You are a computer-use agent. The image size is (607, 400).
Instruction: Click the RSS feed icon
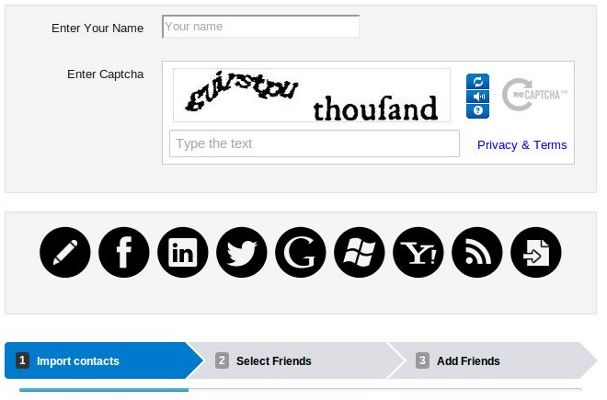point(477,252)
